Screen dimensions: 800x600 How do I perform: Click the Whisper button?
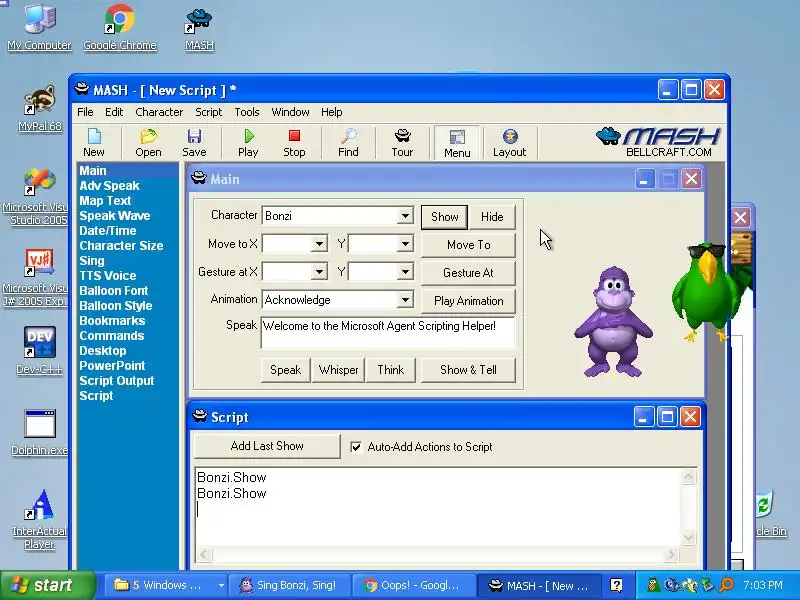[339, 370]
